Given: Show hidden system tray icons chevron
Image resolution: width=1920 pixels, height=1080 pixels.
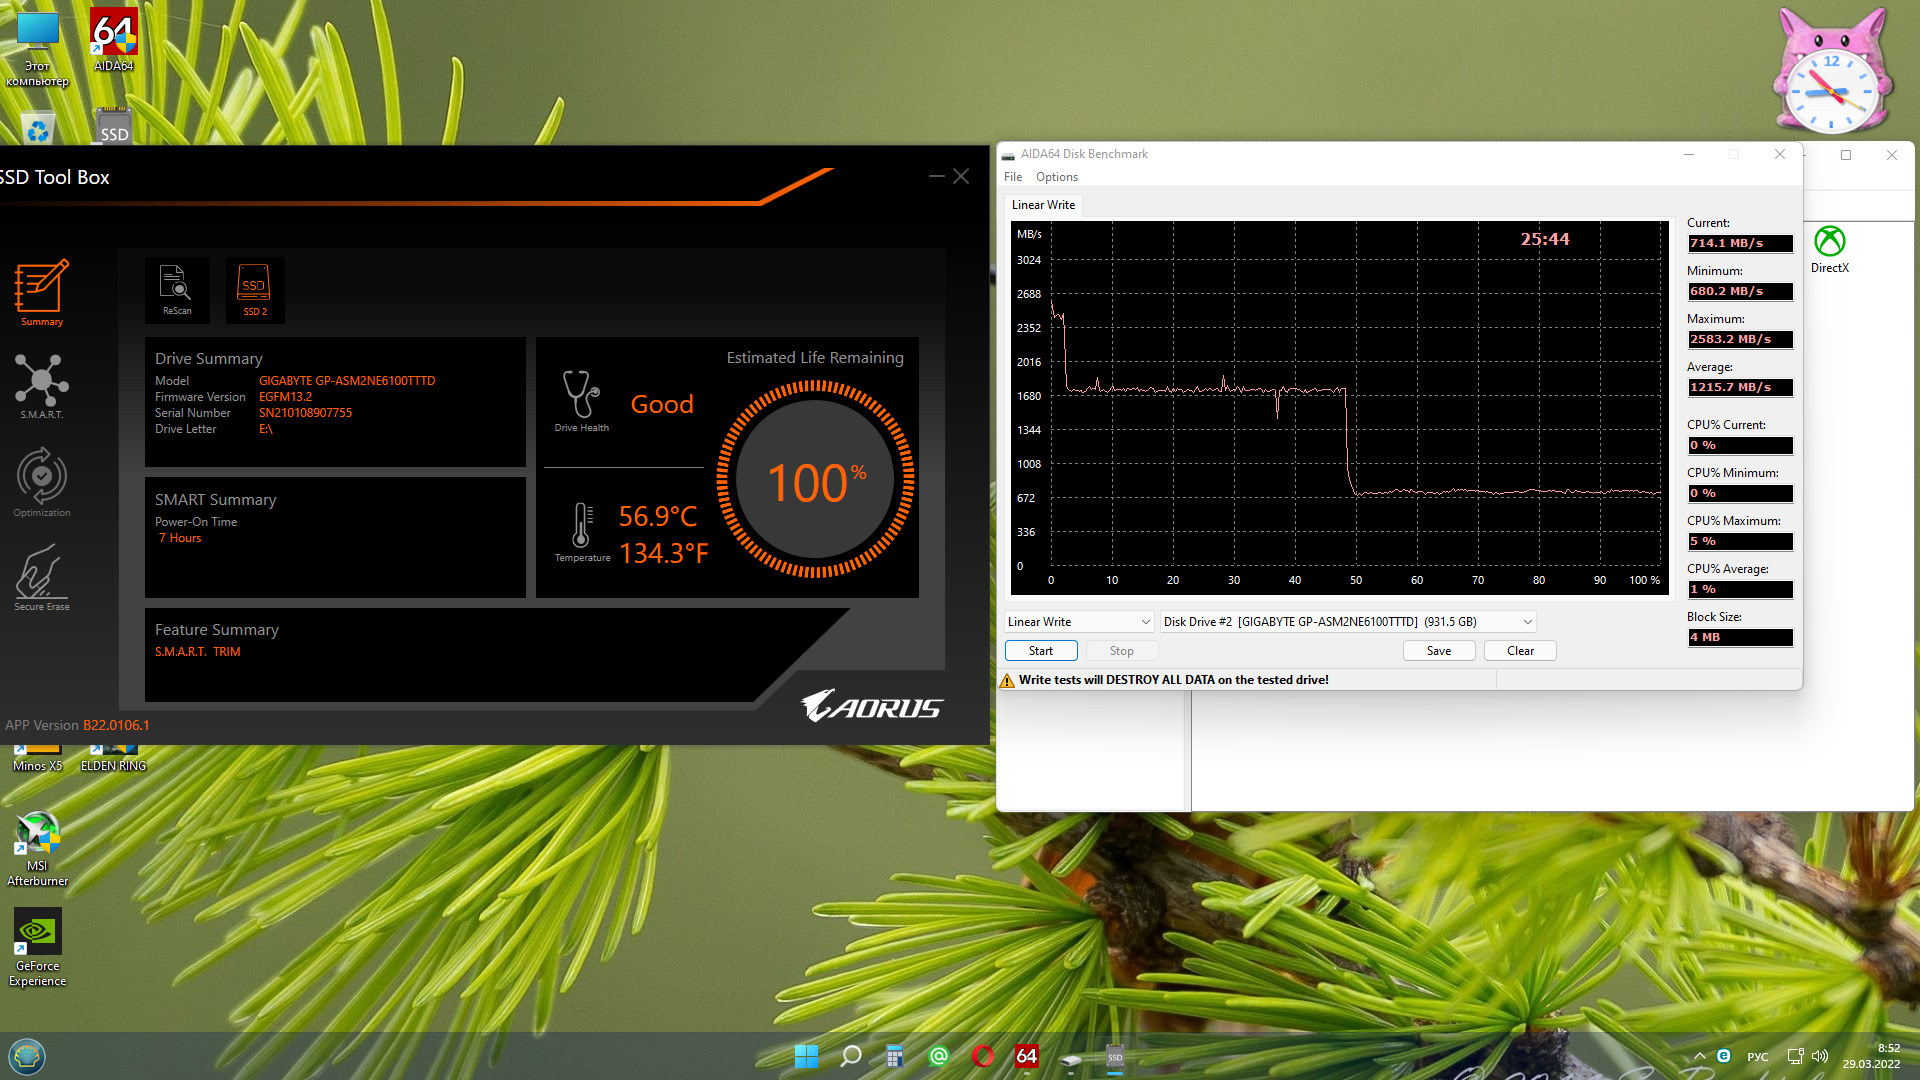Looking at the screenshot, I should [1699, 1056].
